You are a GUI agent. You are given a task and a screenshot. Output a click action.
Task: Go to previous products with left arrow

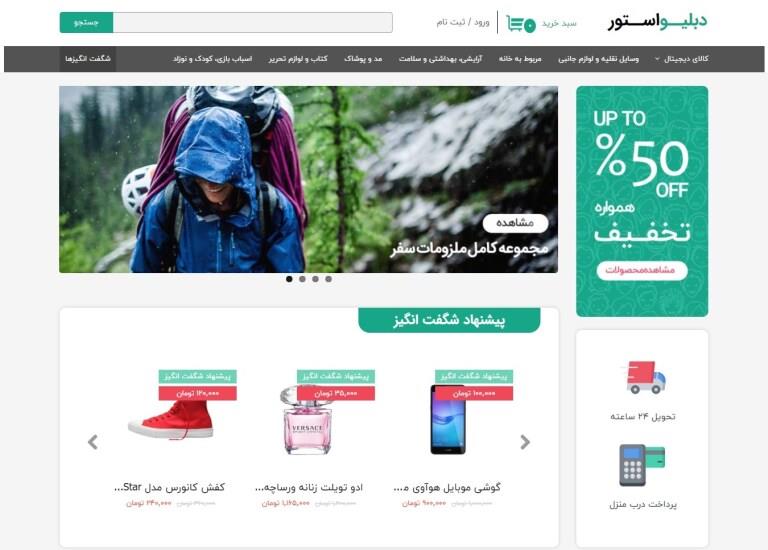pyautogui.click(x=93, y=442)
